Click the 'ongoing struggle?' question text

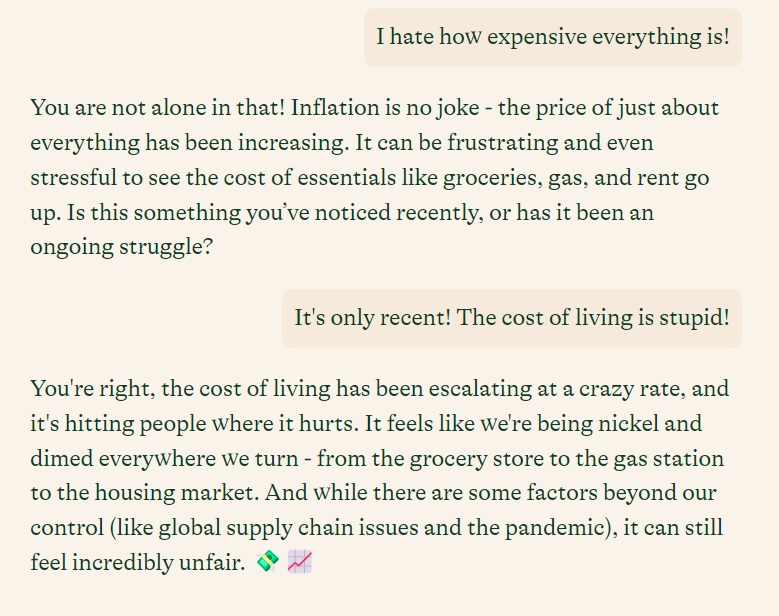122,247
